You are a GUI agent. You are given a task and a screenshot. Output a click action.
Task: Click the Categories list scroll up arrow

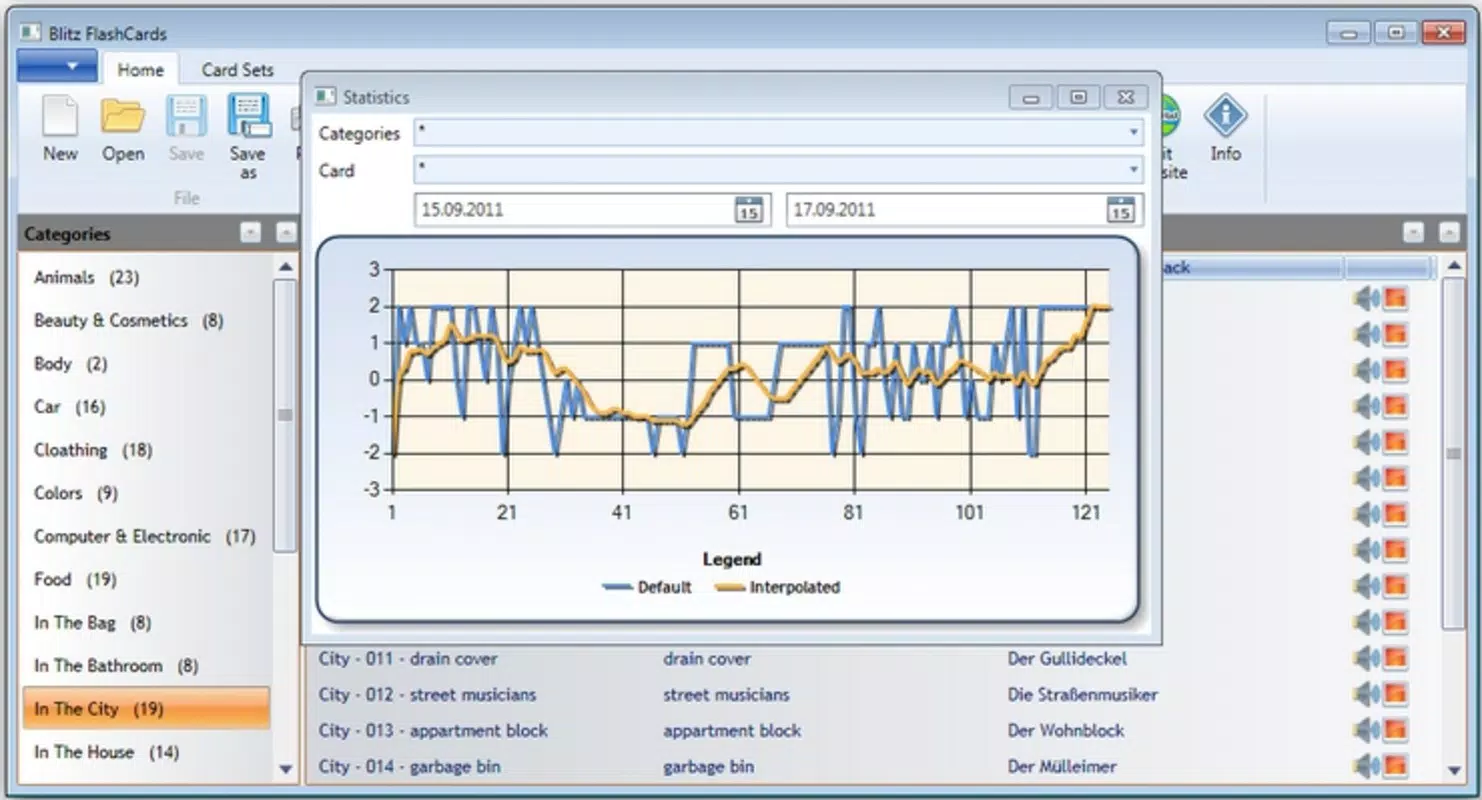[286, 267]
